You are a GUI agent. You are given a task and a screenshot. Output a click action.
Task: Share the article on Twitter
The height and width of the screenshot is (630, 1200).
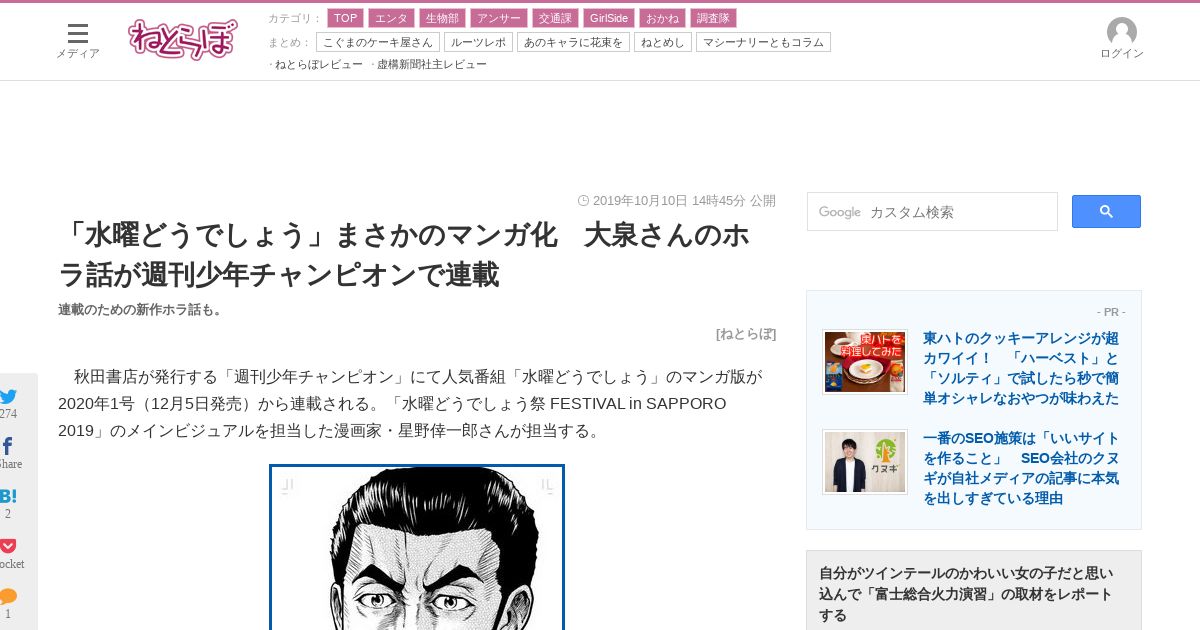point(8,396)
